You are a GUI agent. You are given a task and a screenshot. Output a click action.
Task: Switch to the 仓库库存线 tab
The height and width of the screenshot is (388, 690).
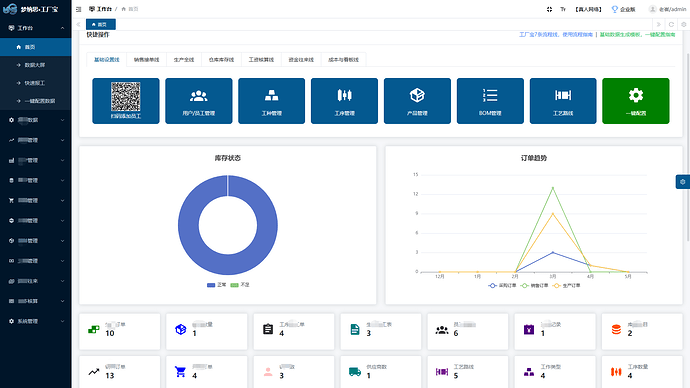[x=221, y=60]
